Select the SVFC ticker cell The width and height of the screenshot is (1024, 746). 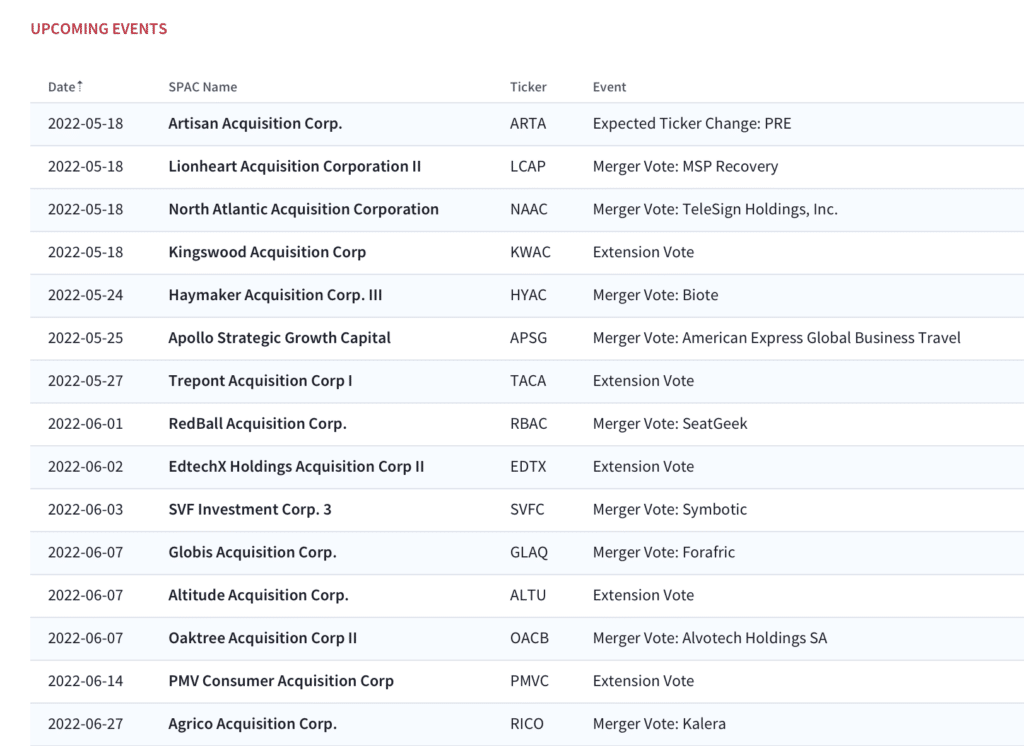coord(527,510)
